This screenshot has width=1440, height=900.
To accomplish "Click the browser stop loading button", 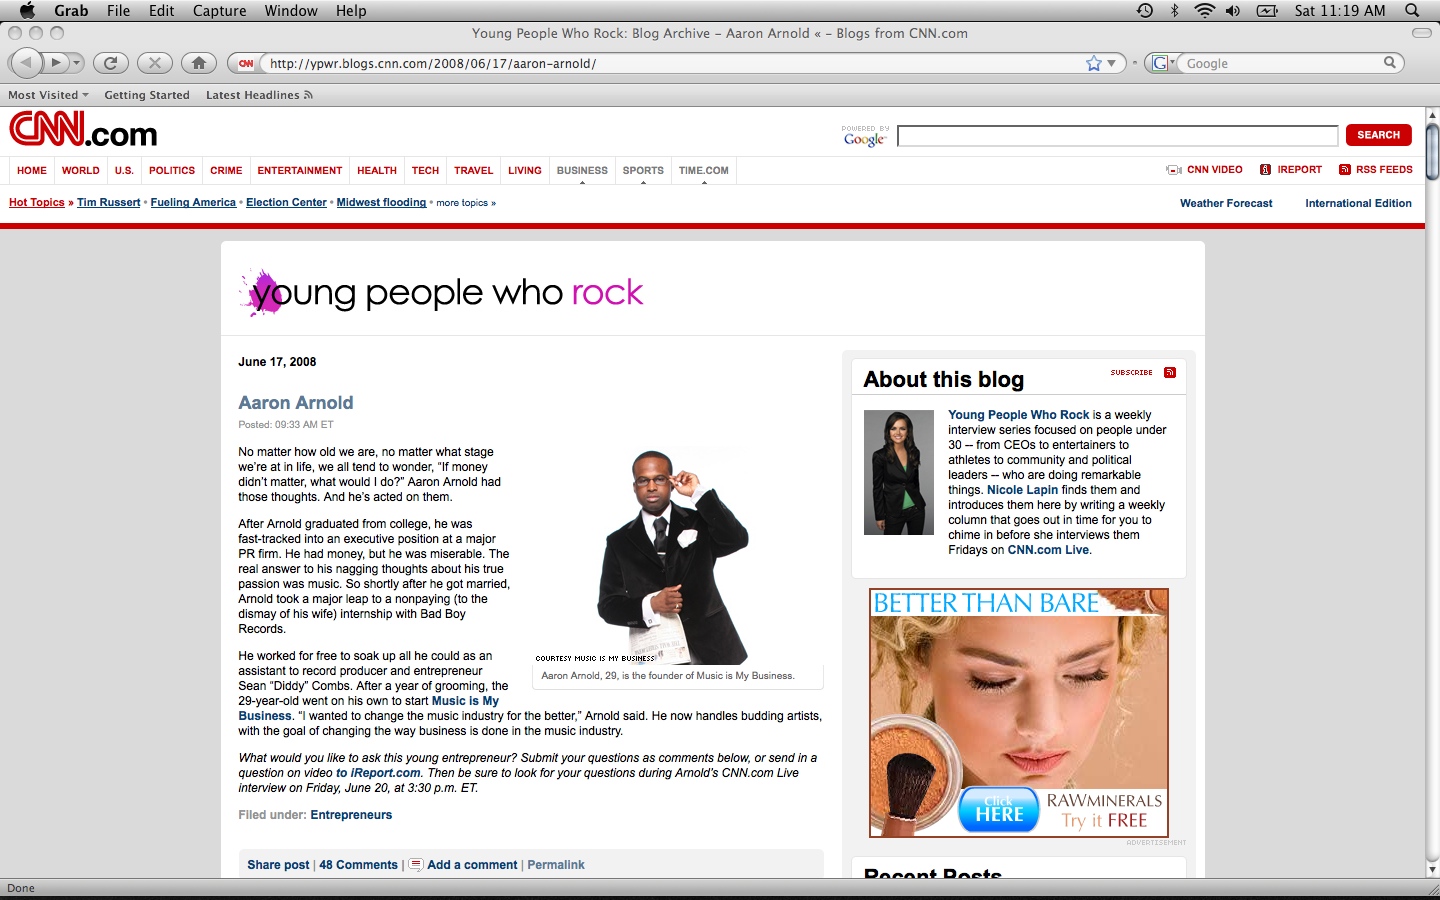I will [154, 63].
